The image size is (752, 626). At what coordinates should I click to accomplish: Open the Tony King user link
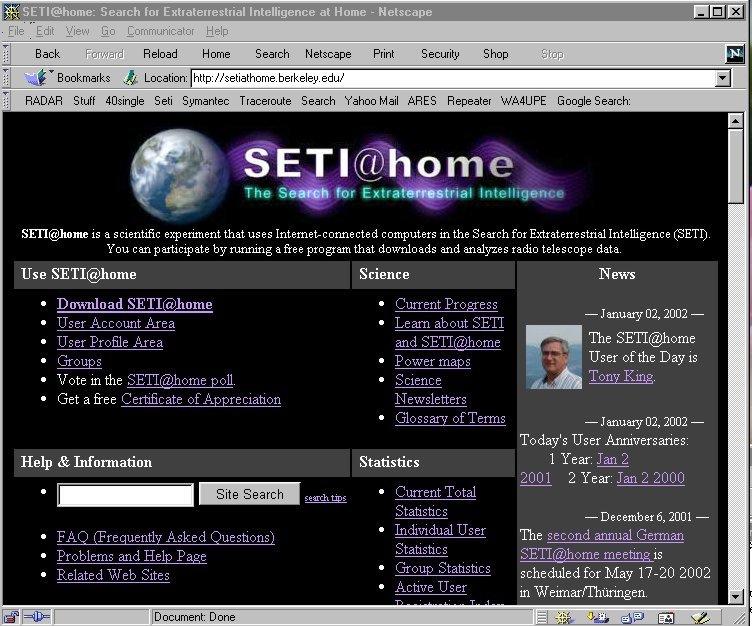coord(621,376)
